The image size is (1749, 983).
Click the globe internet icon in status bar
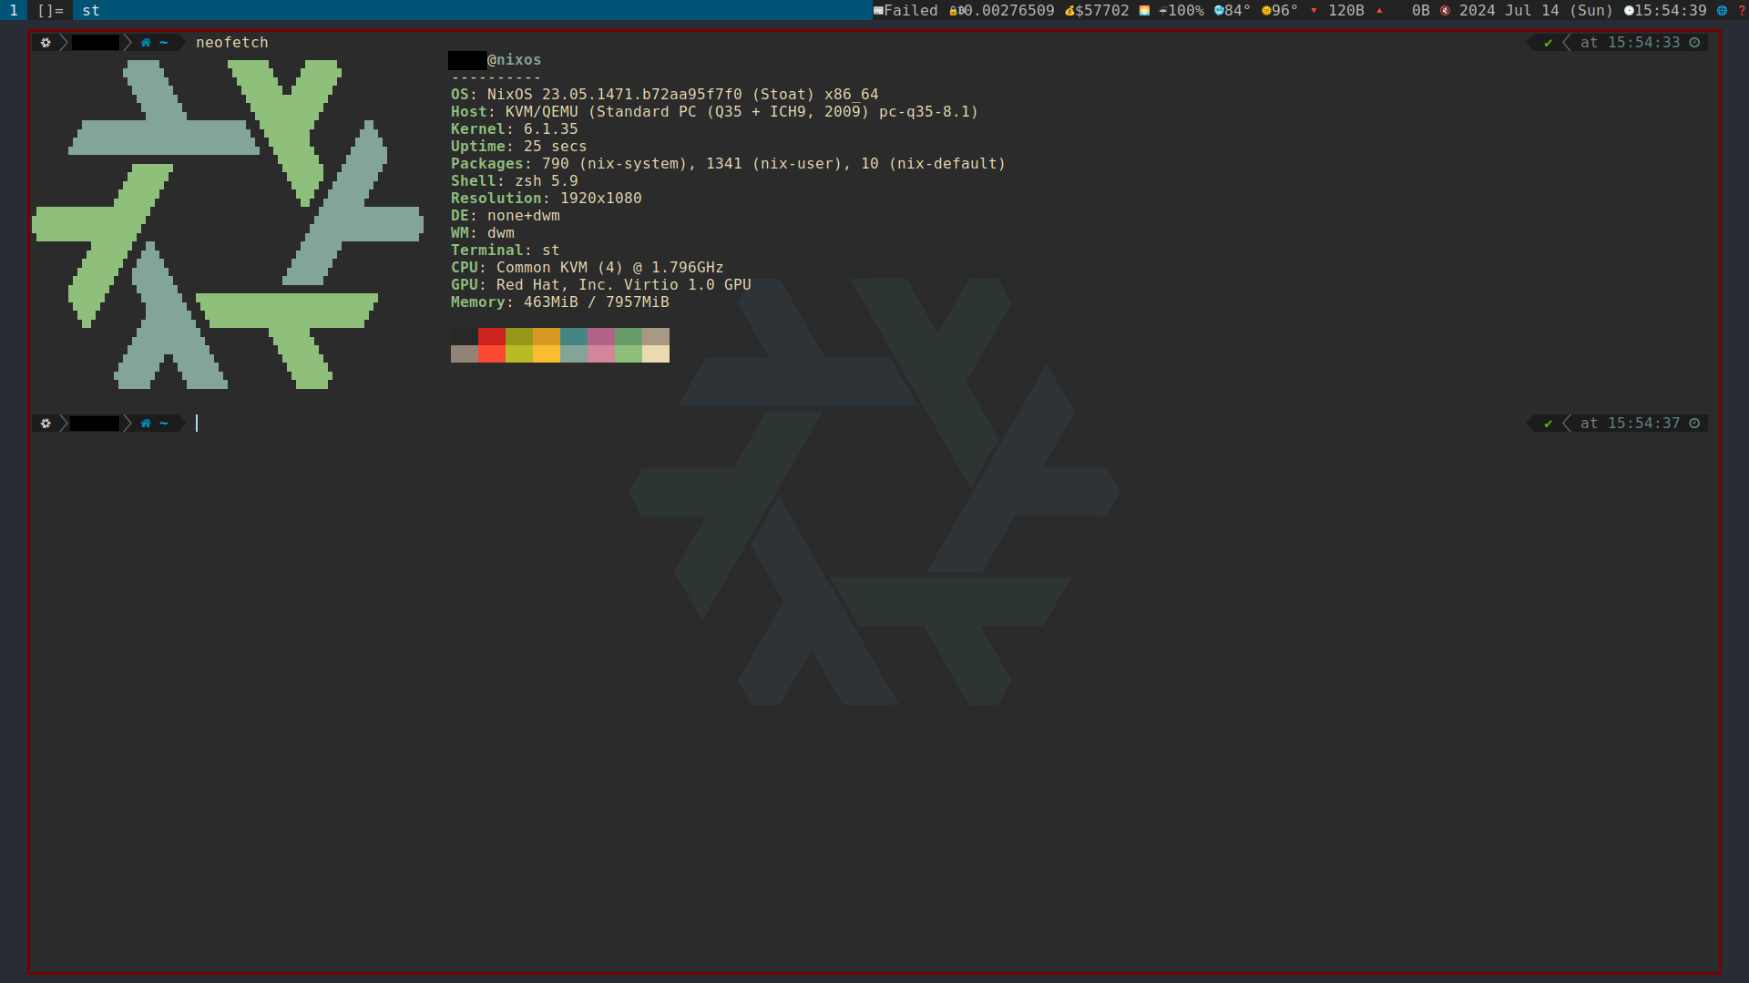1722,11
